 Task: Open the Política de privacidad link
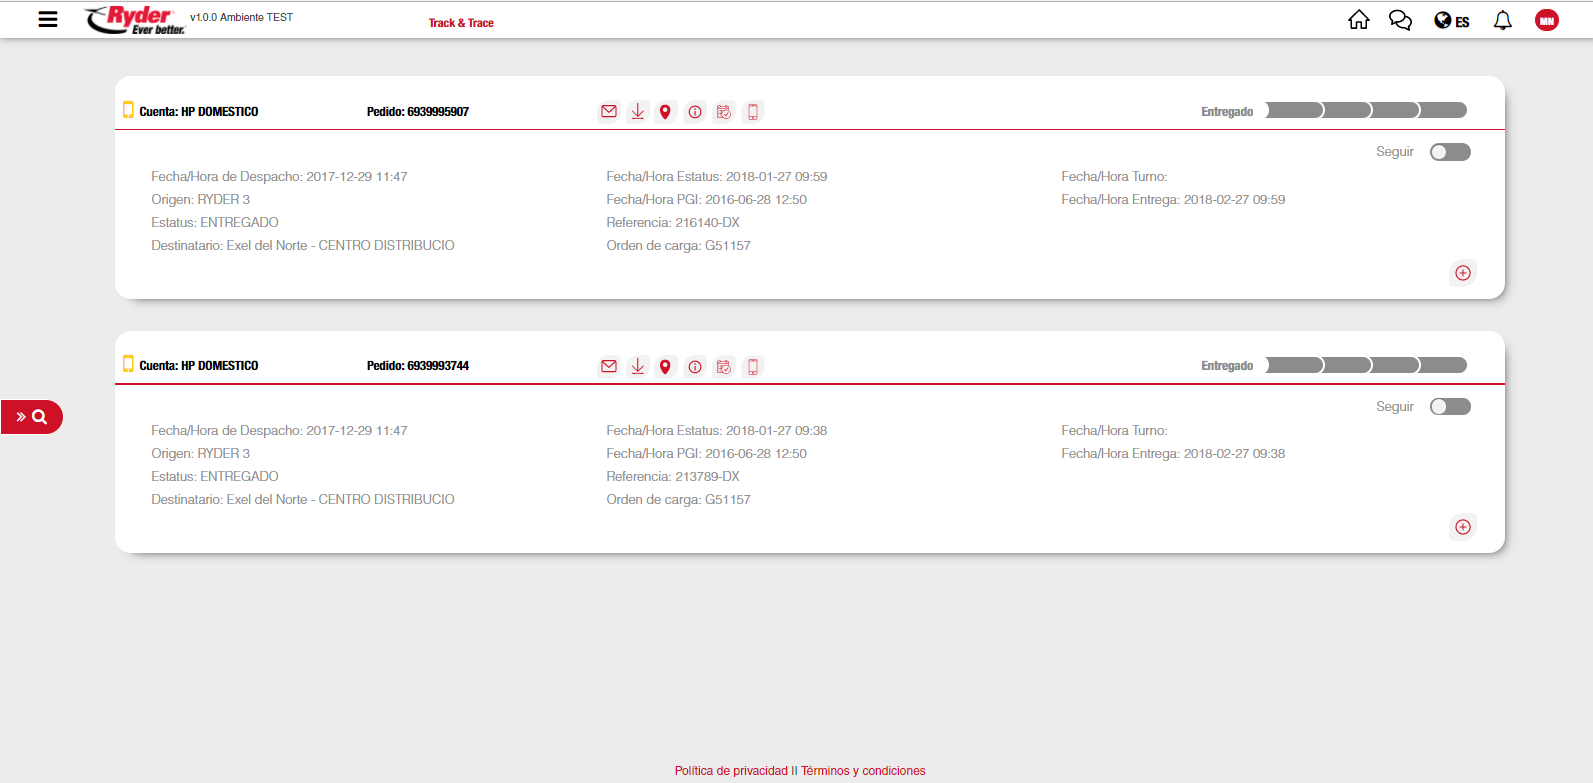click(731, 771)
